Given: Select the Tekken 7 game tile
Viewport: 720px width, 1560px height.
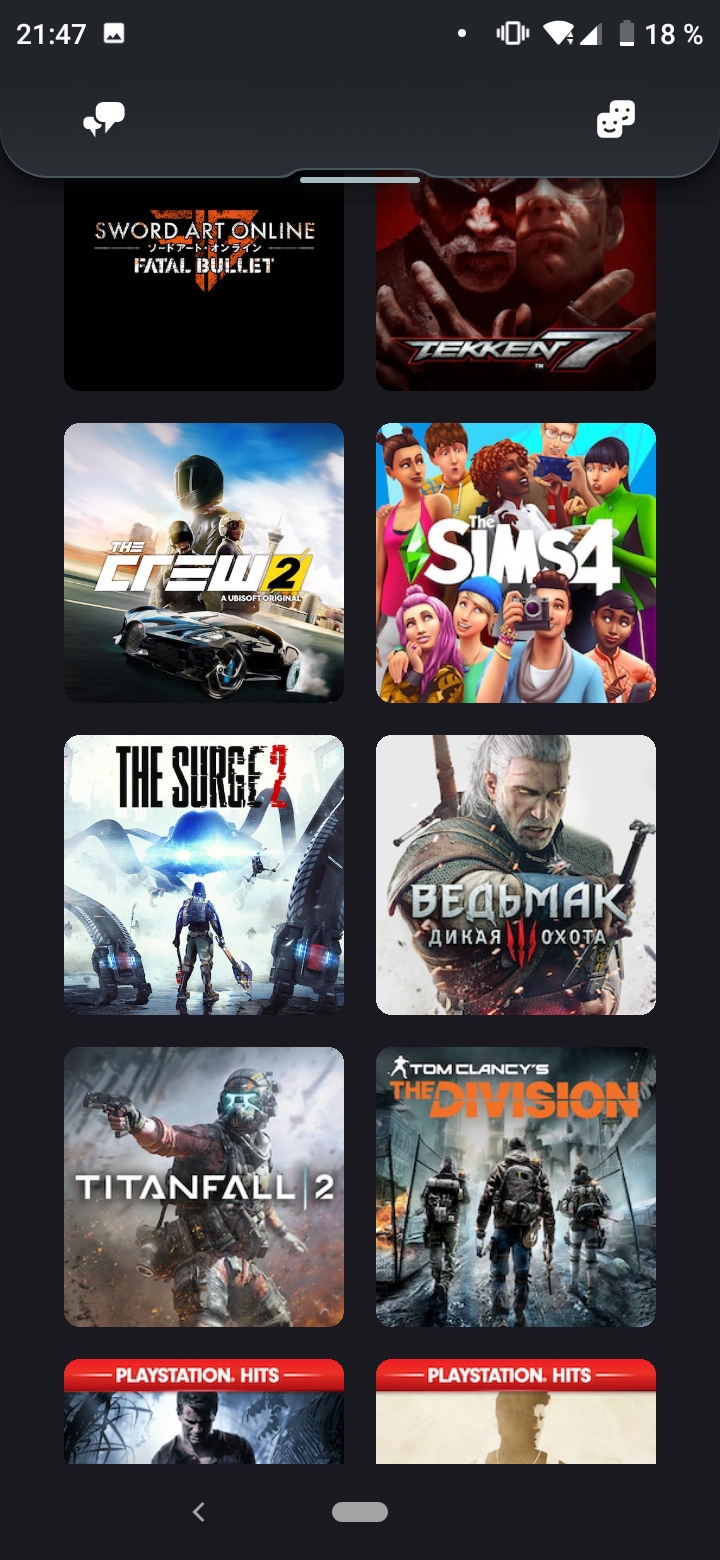Looking at the screenshot, I should click(516, 285).
